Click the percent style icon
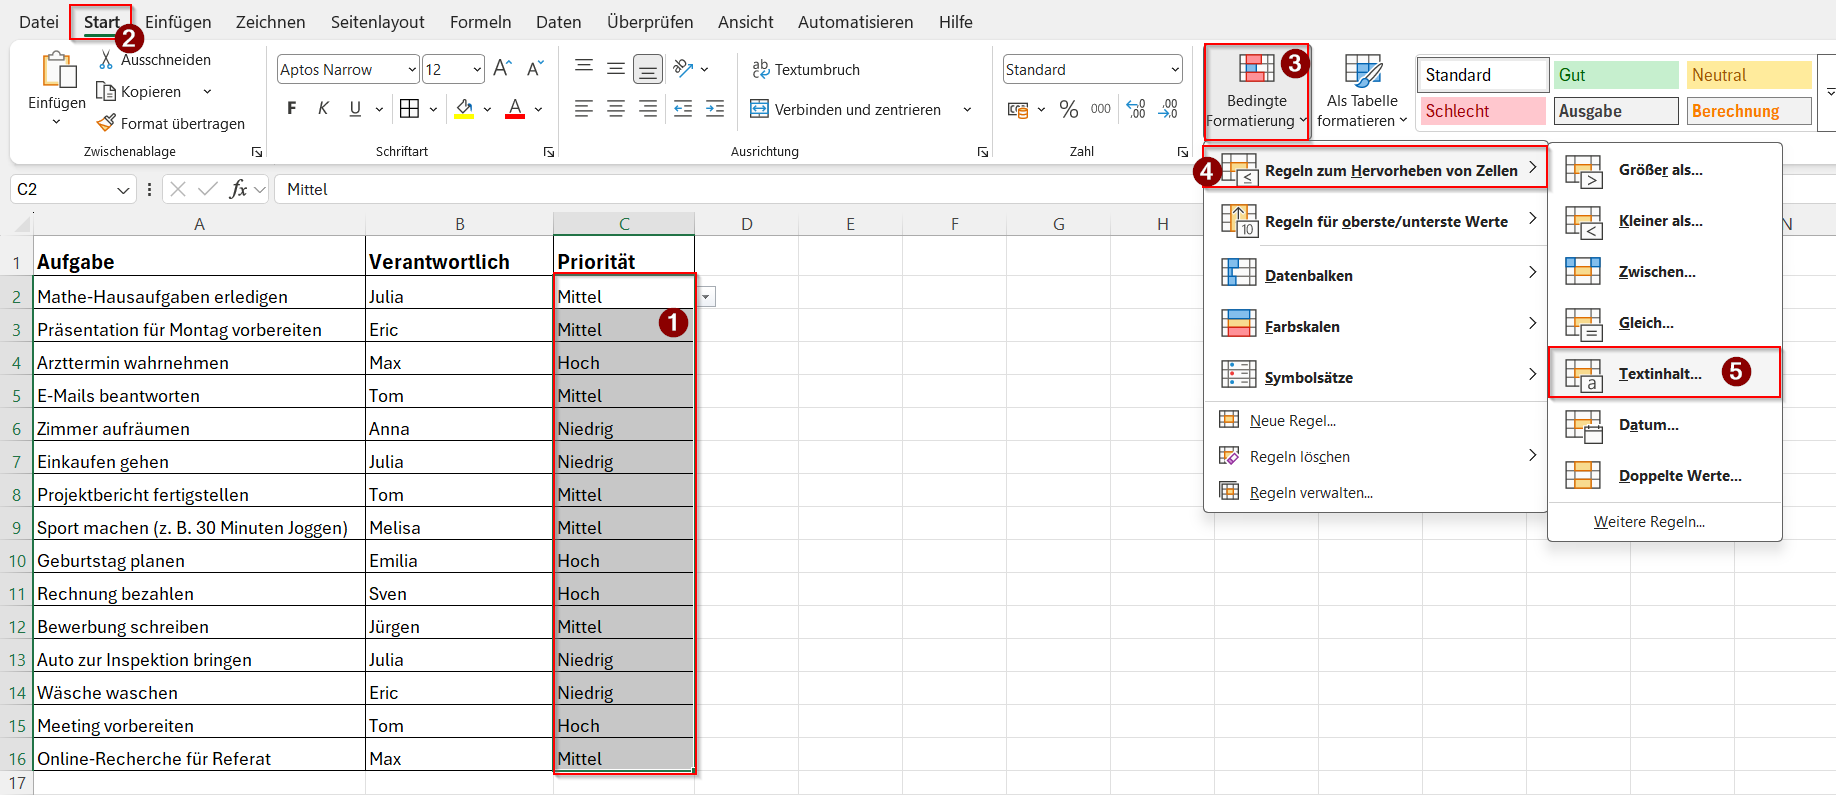Screen dimensions: 1836x795 point(1069,109)
